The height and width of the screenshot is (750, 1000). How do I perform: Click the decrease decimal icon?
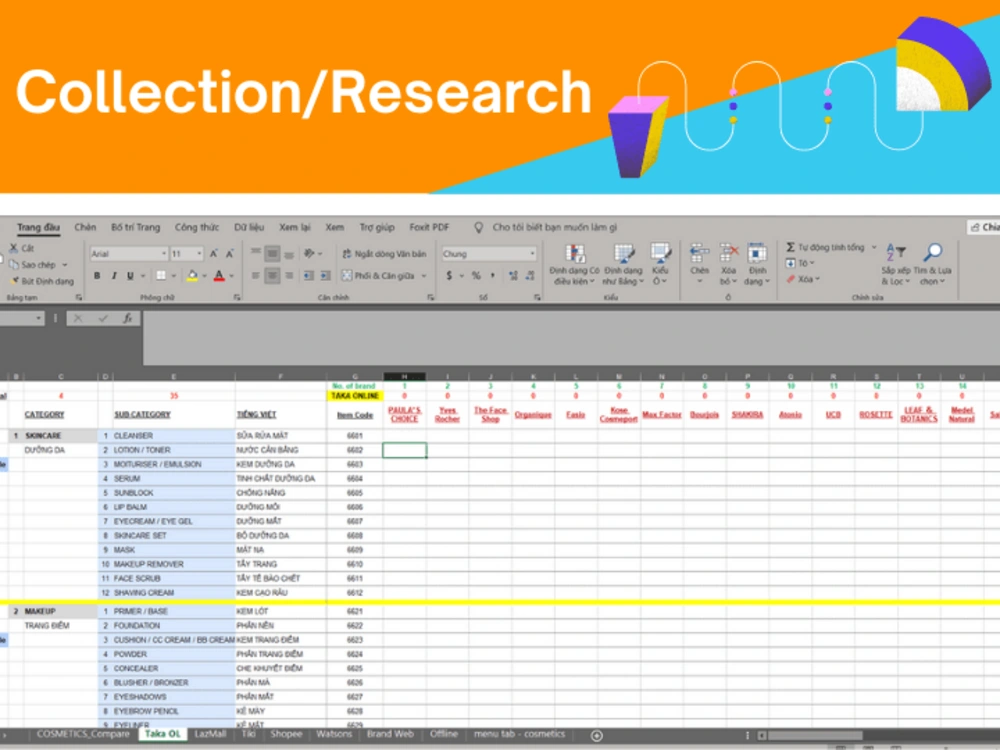(x=530, y=276)
